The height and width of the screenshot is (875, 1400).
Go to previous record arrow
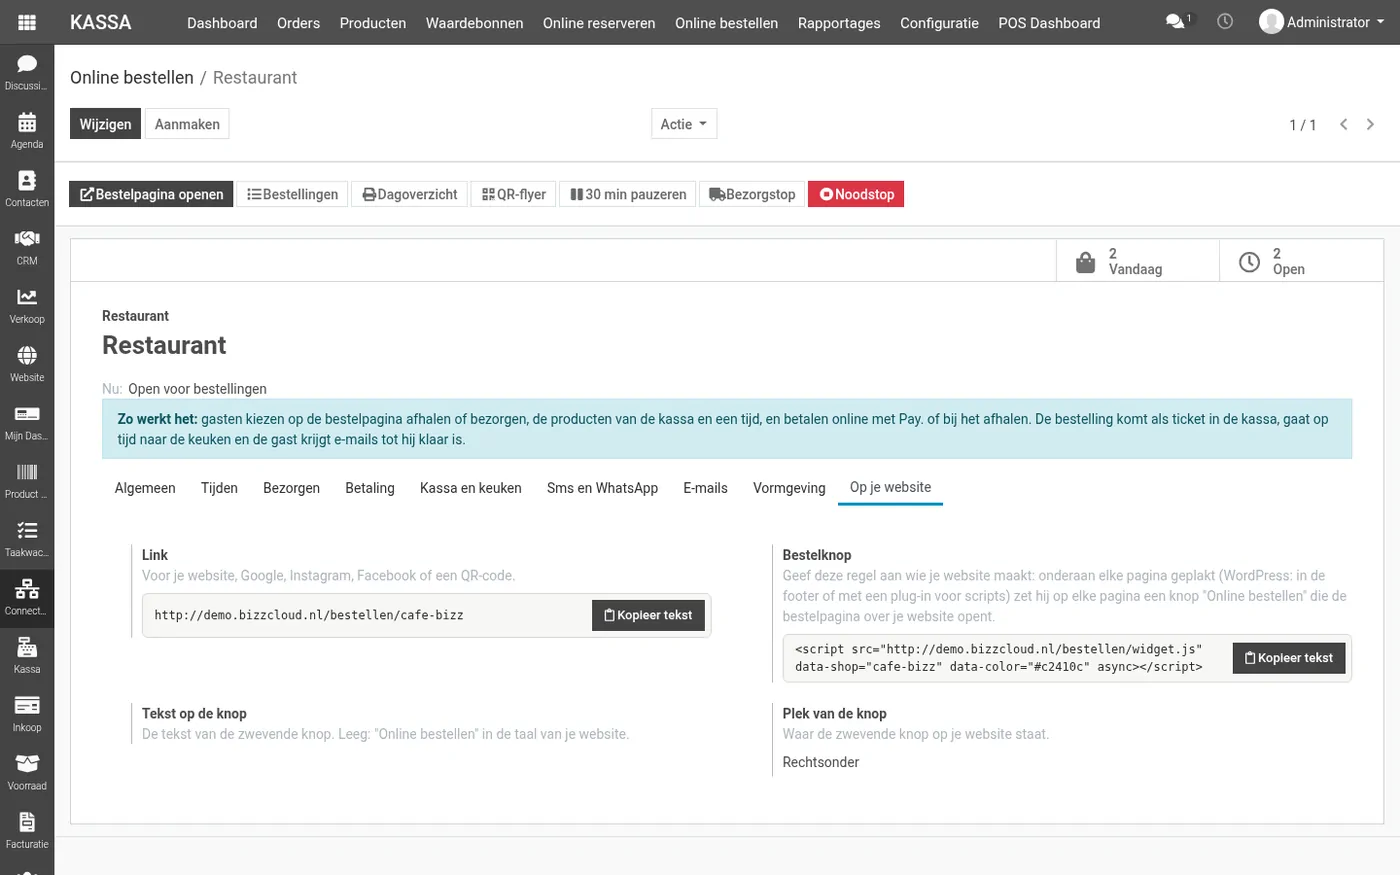tap(1344, 124)
